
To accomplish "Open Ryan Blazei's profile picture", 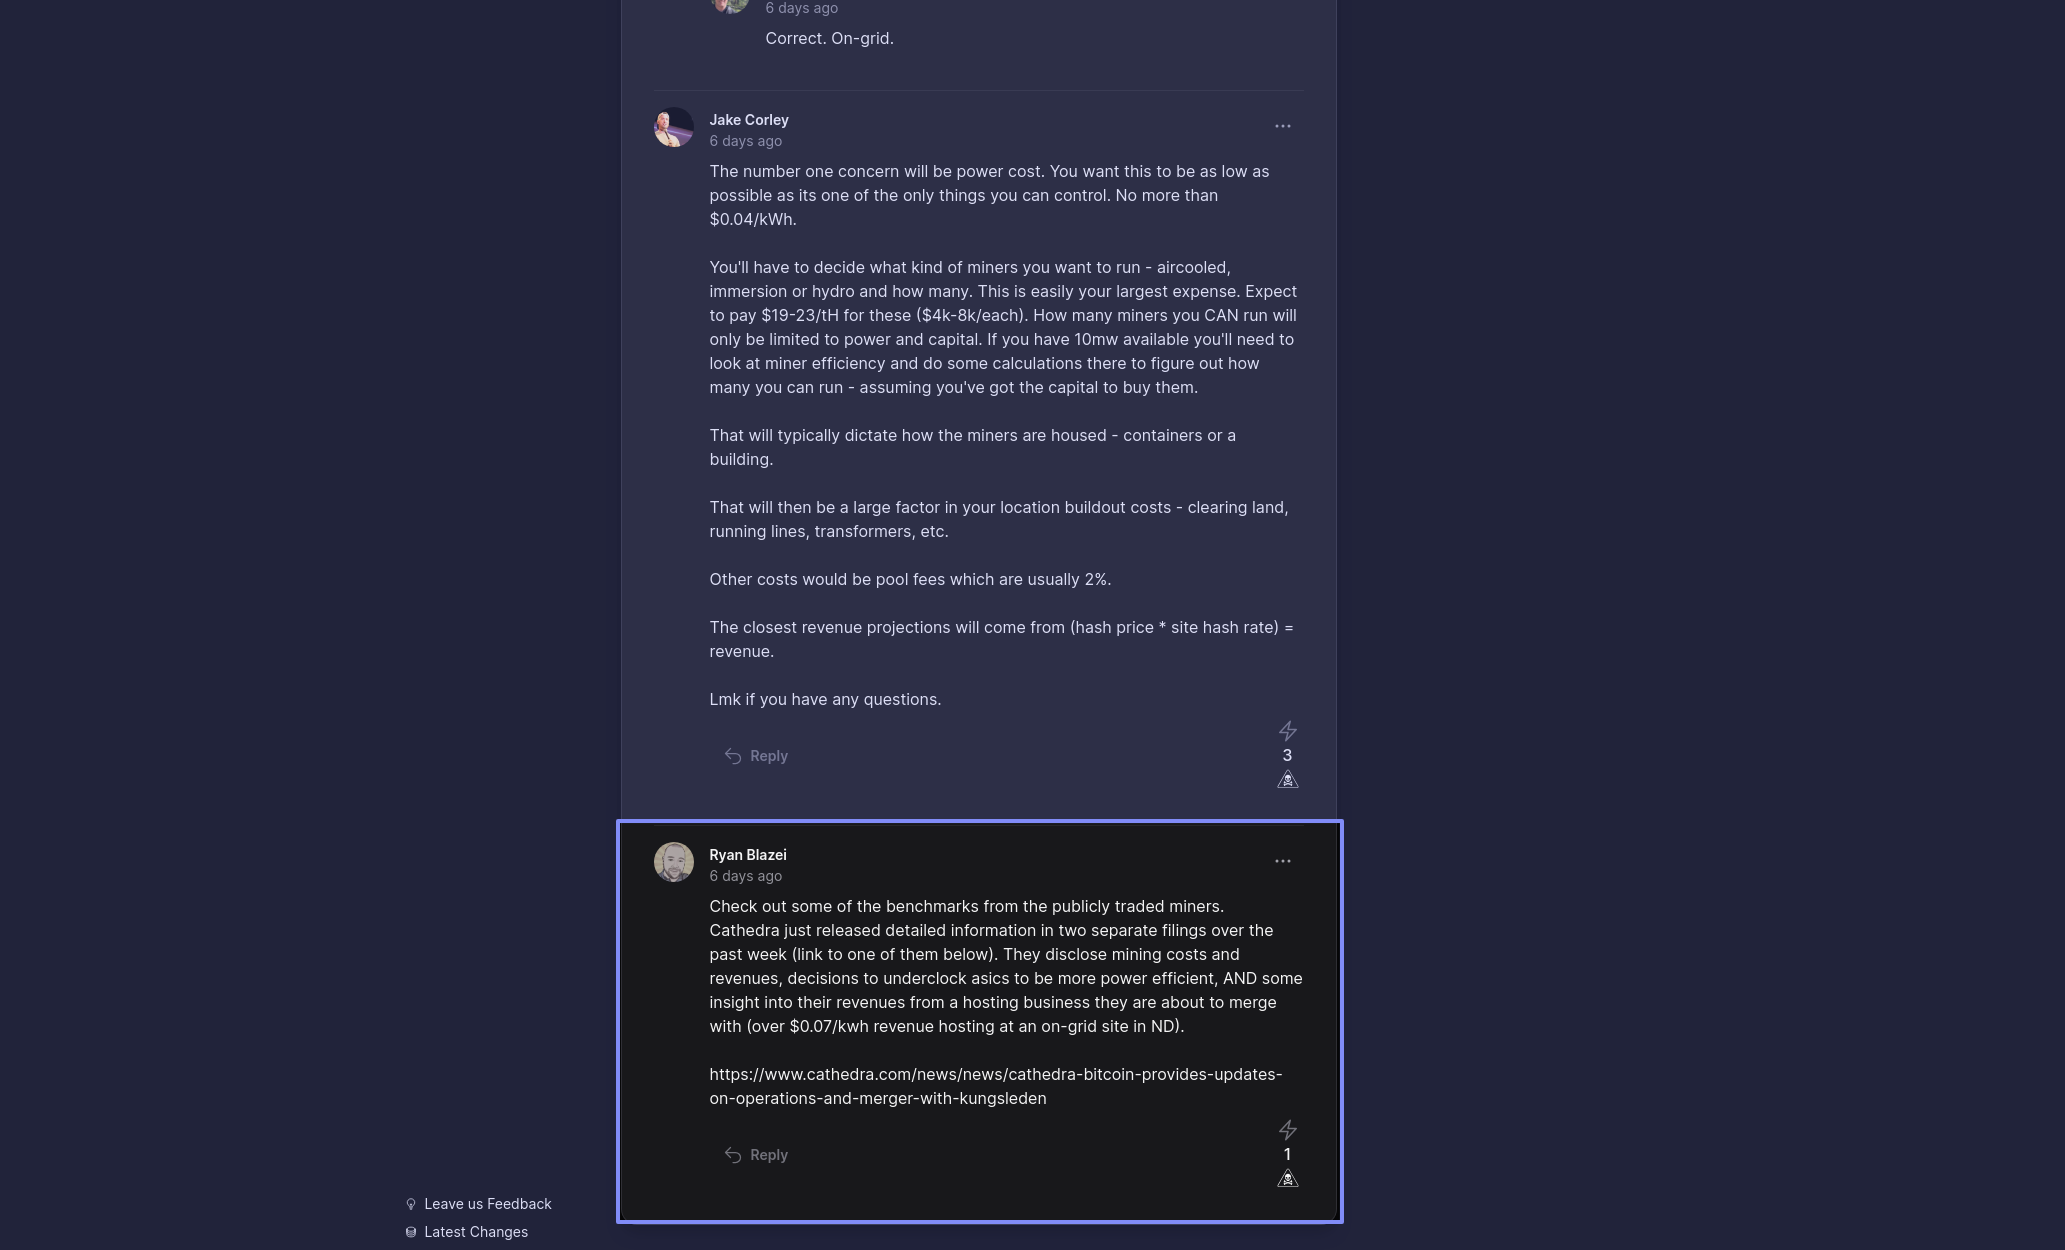I will pyautogui.click(x=673, y=862).
